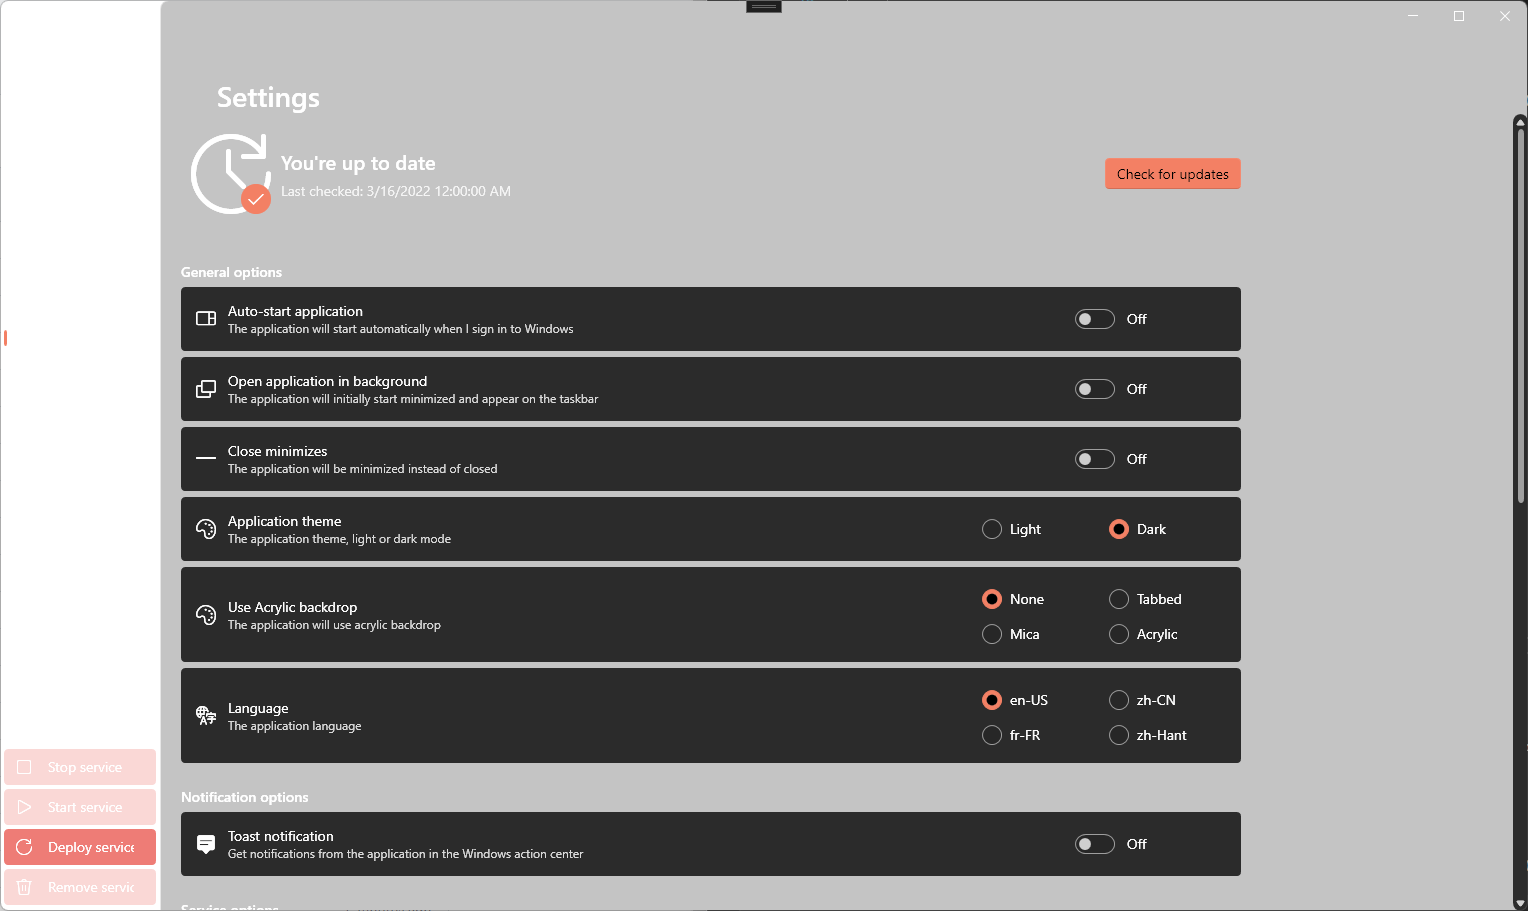Click the Use Acrylic backdrop palette icon

pyautogui.click(x=206, y=615)
